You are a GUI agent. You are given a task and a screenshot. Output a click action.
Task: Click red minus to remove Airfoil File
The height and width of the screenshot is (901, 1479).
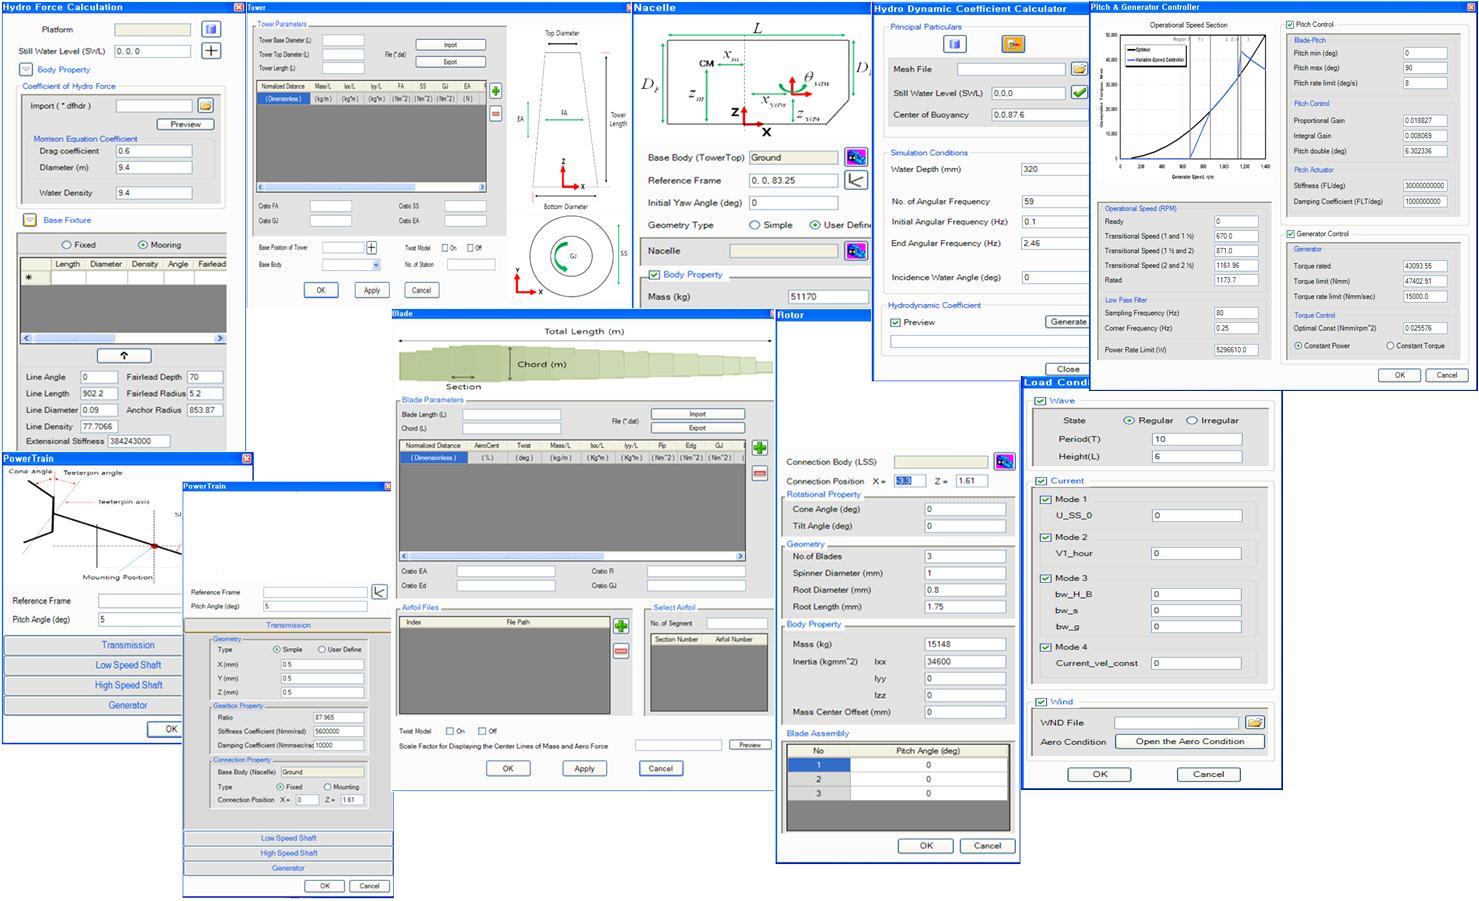pyautogui.click(x=621, y=651)
